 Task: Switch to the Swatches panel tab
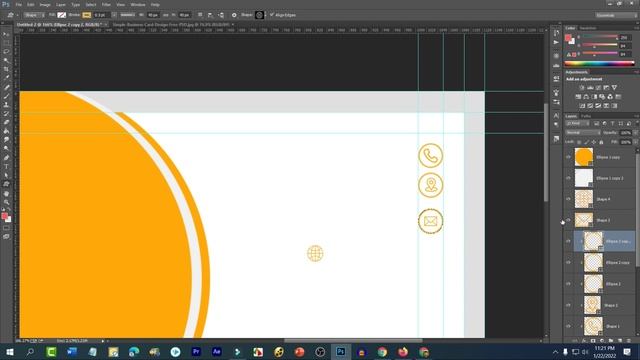pos(588,28)
